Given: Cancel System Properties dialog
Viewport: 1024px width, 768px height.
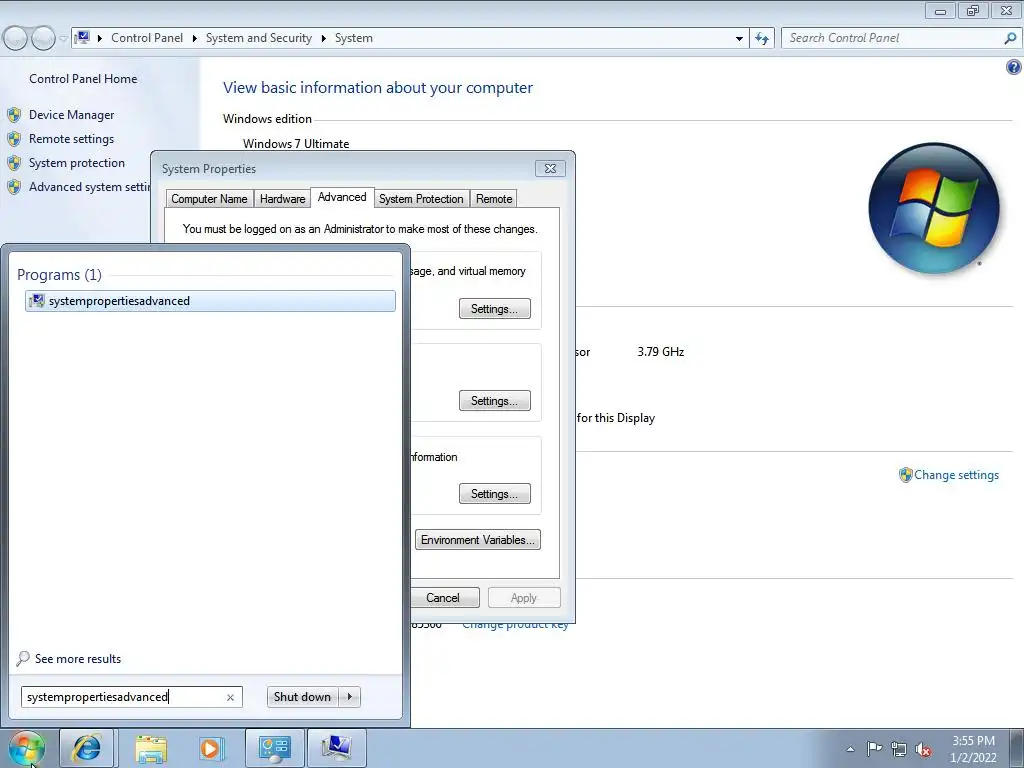Looking at the screenshot, I should coord(444,598).
